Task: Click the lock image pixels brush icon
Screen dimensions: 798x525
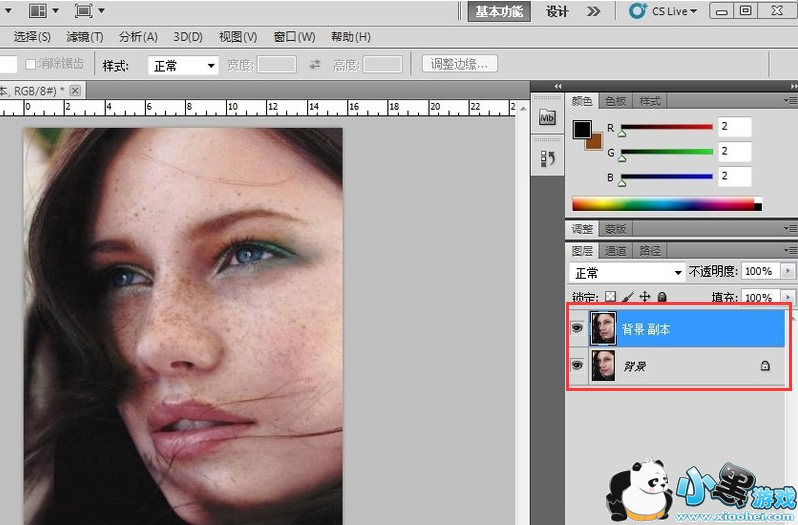Action: click(x=627, y=297)
